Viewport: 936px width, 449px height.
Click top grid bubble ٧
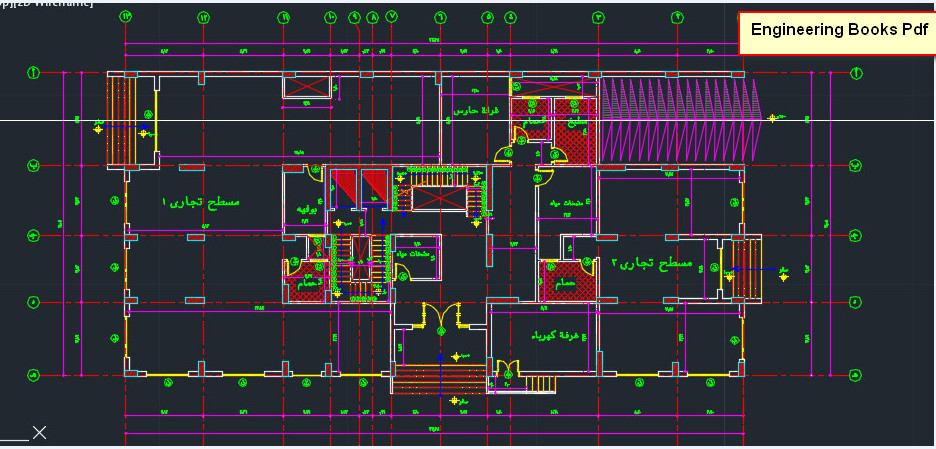pyautogui.click(x=392, y=17)
